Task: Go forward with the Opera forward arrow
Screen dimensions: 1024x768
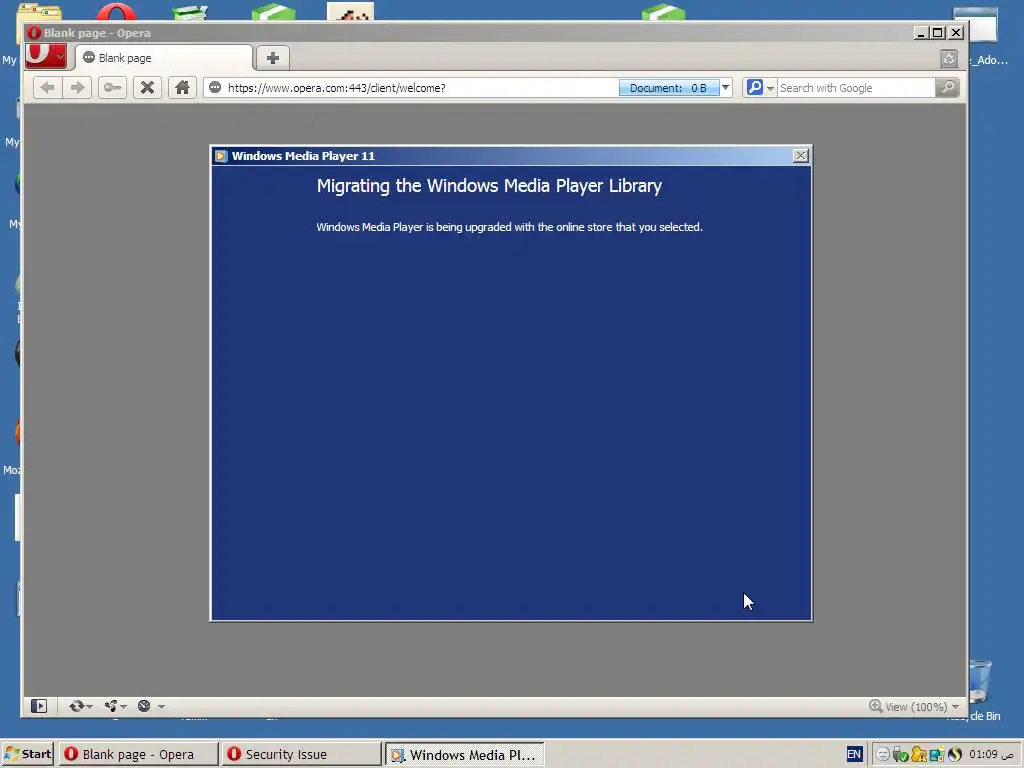Action: 77,88
